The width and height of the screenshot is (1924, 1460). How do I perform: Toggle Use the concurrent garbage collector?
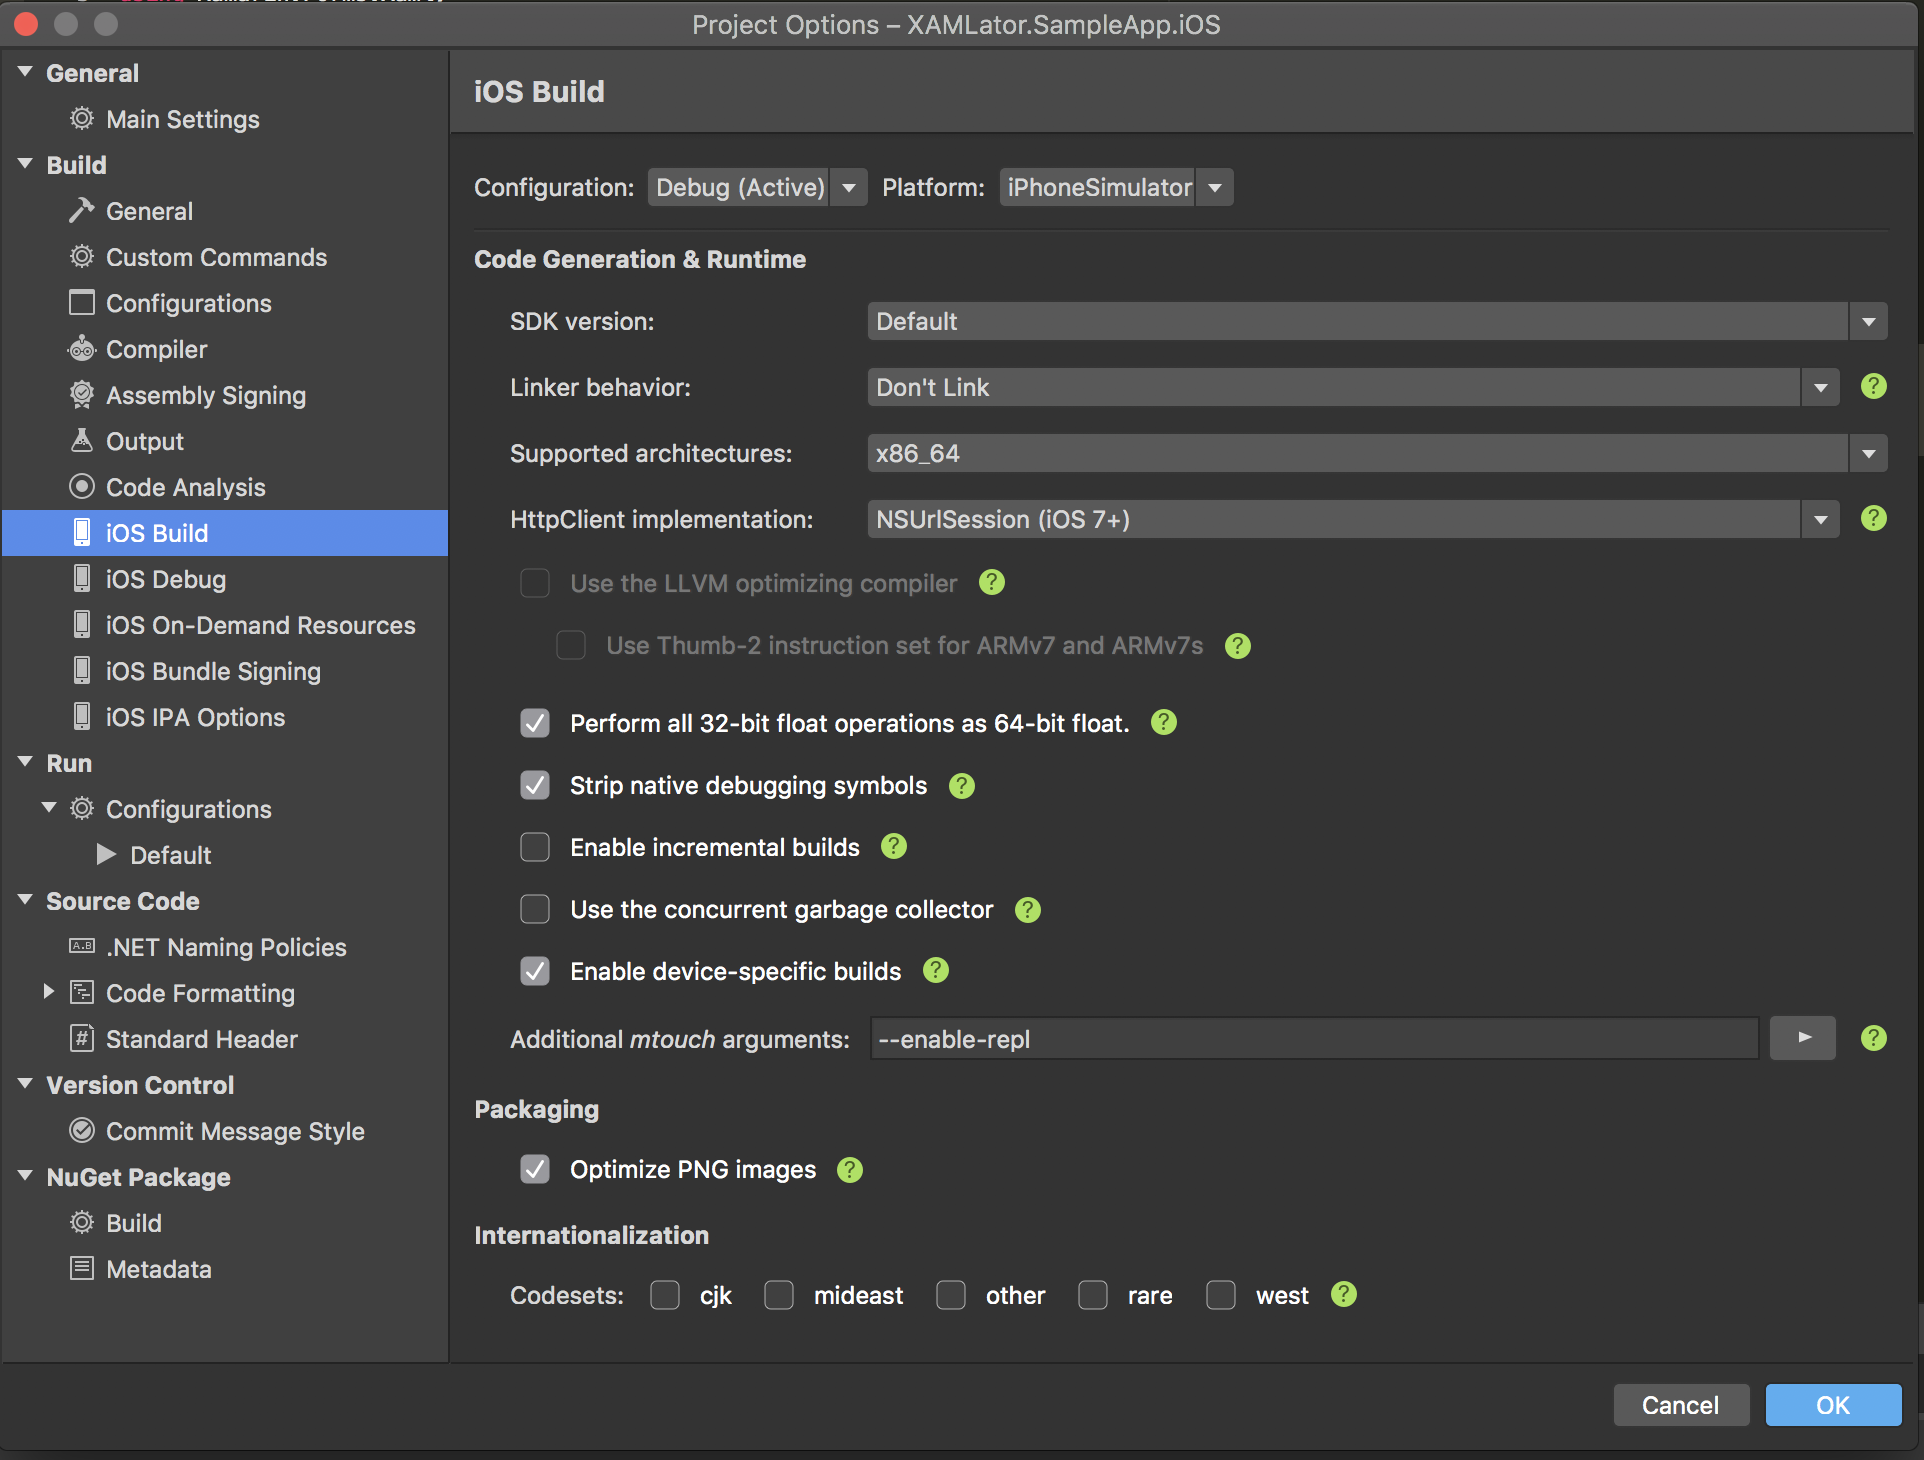[x=535, y=909]
